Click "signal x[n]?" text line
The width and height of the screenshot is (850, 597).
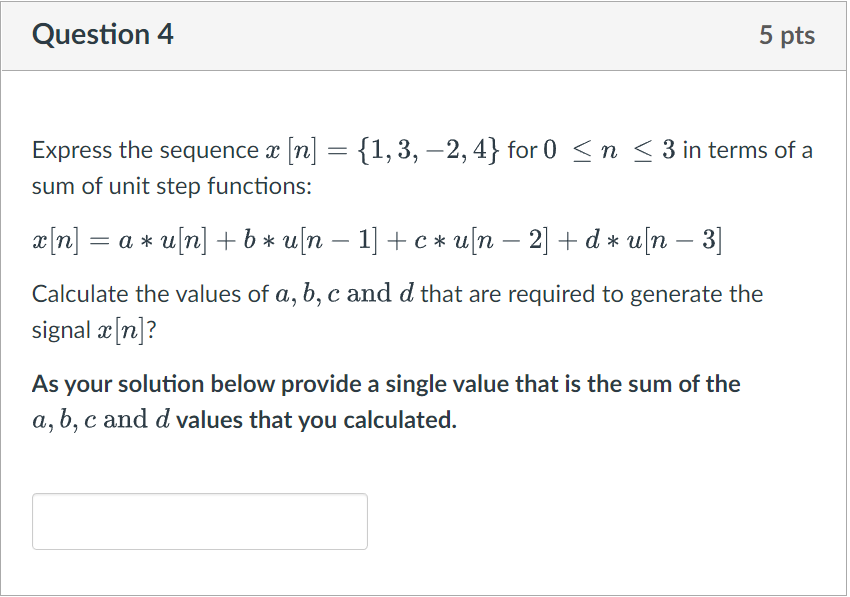(94, 330)
